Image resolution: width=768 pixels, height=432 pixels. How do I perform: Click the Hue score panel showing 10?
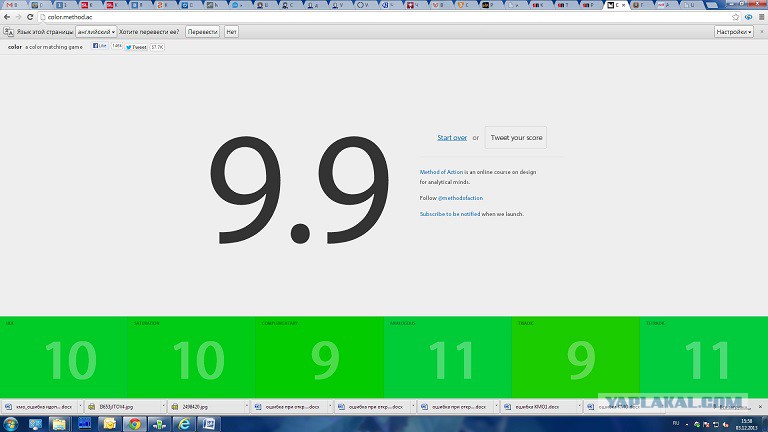coord(64,357)
